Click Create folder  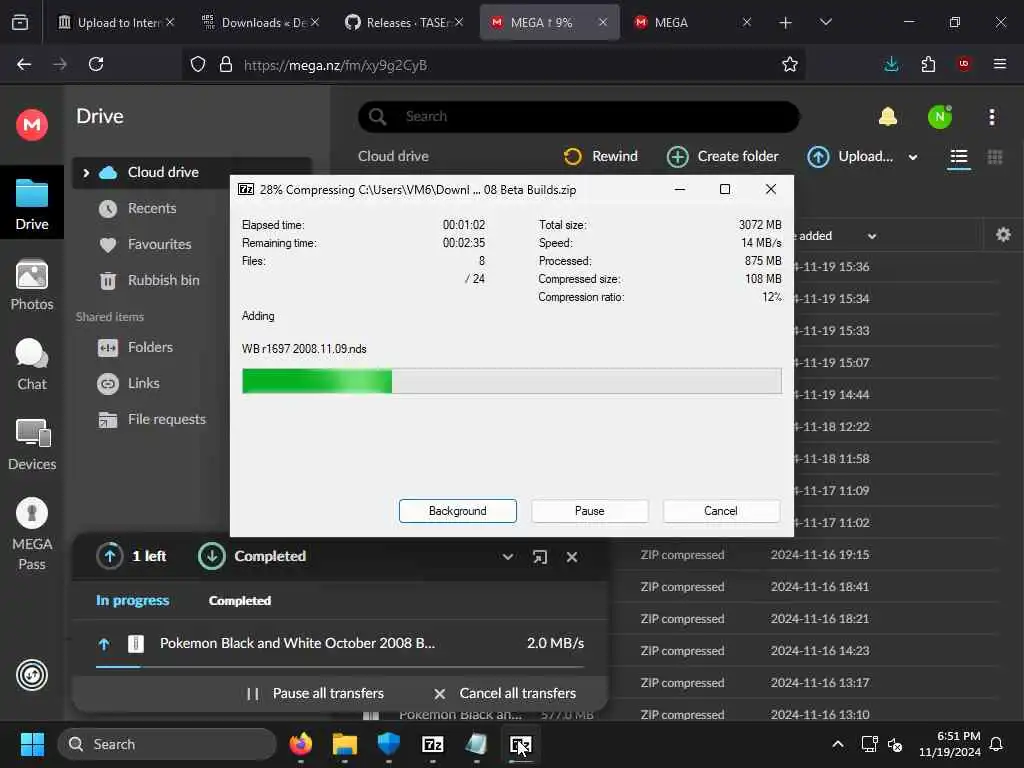click(722, 157)
